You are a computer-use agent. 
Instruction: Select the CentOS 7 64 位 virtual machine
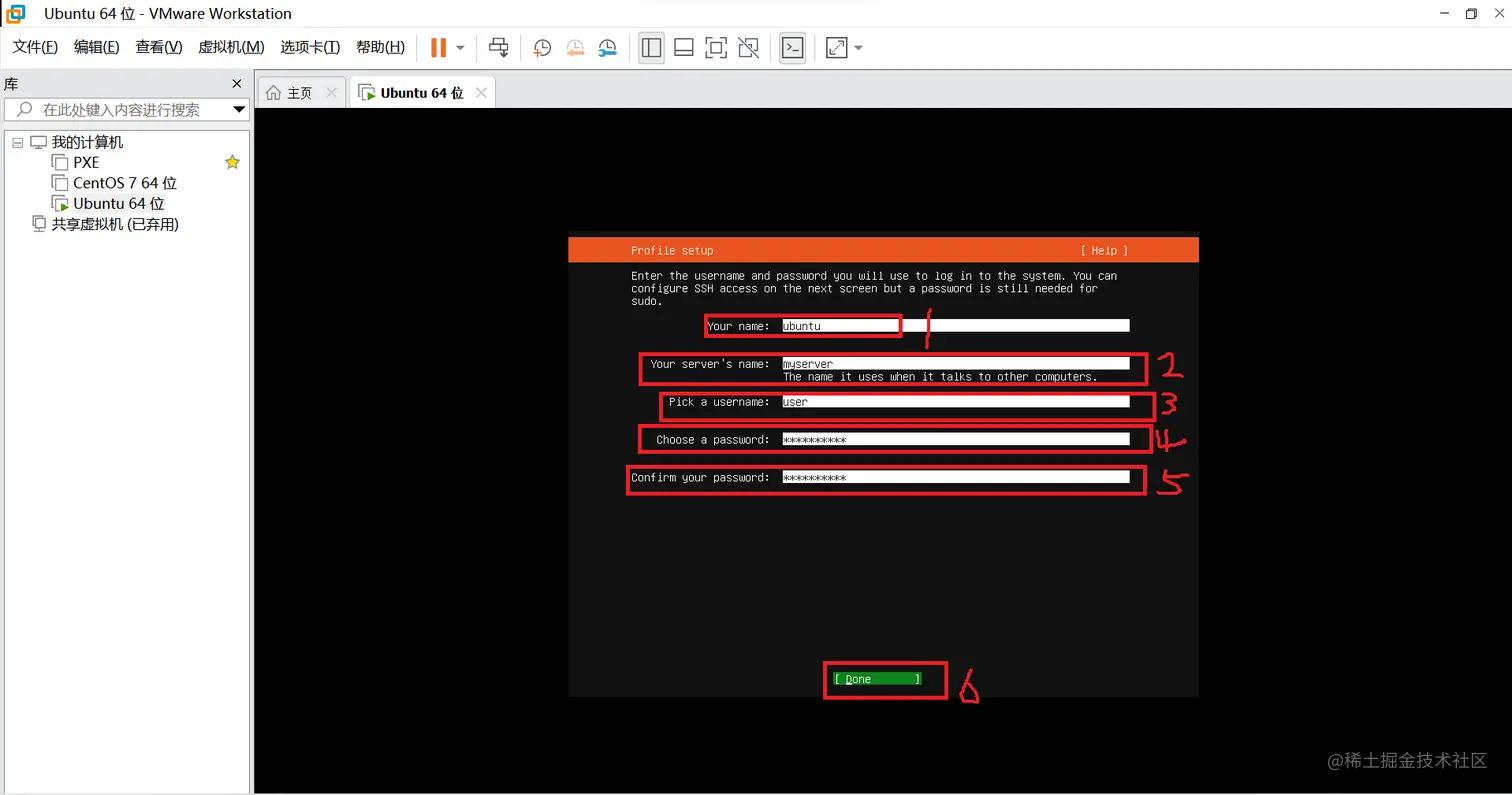pyautogui.click(x=124, y=183)
